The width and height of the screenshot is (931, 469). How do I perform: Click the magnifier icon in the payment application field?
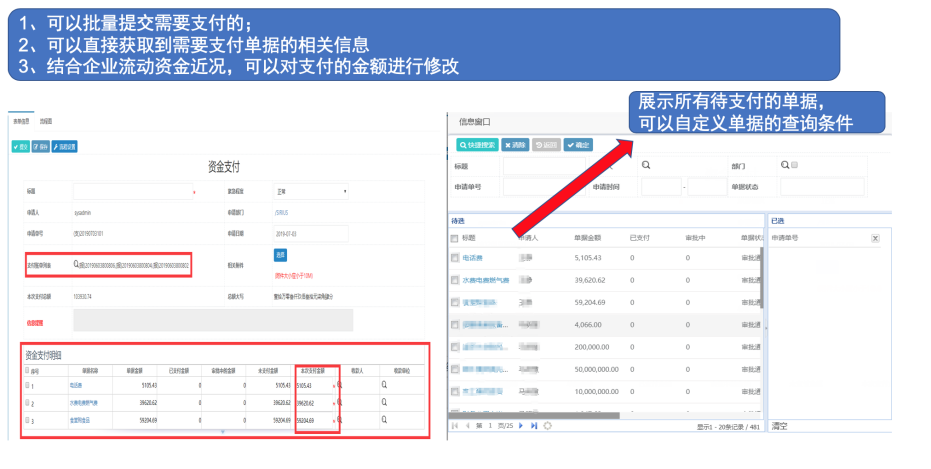point(77,264)
